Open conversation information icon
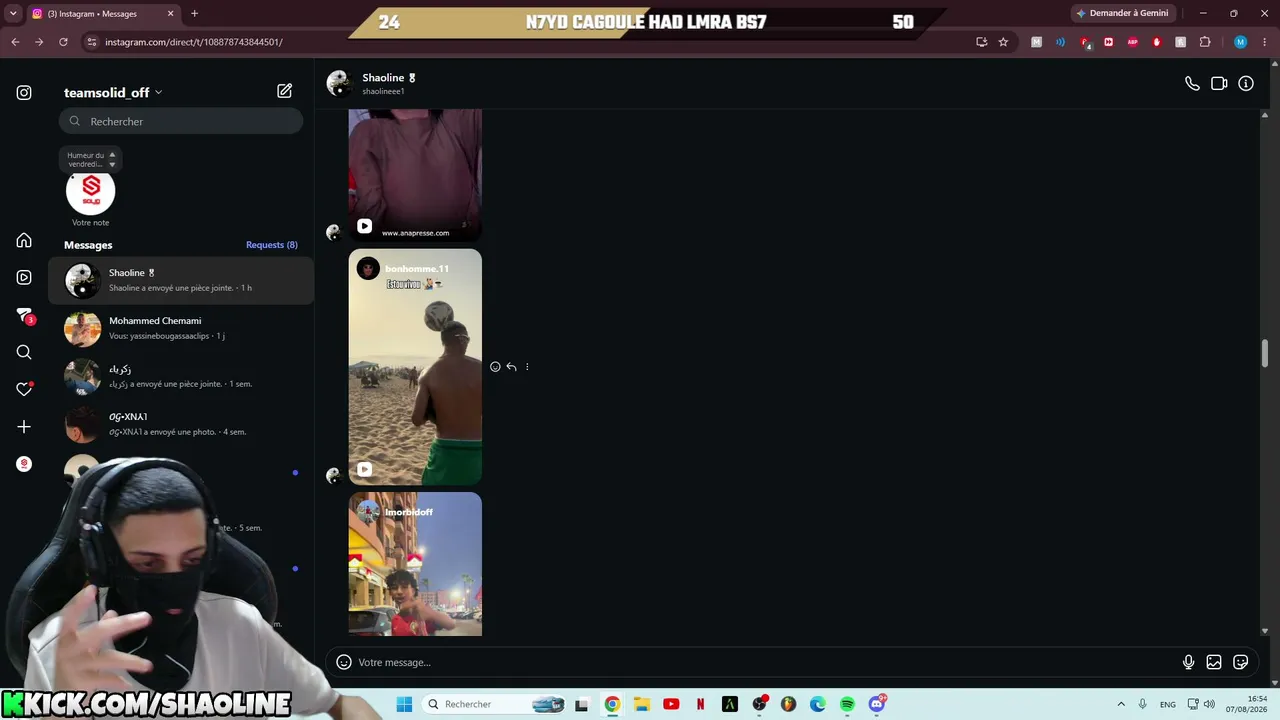The image size is (1280, 720). [1246, 84]
